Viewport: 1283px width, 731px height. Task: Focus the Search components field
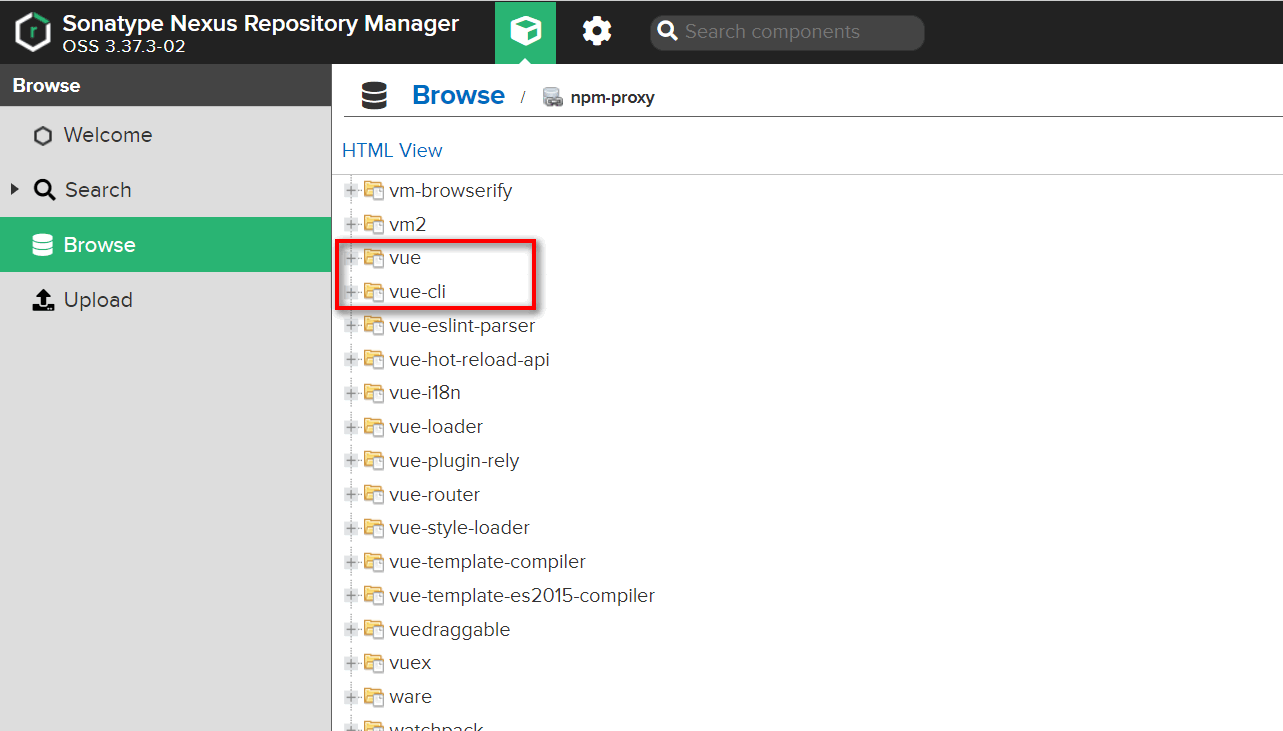tap(787, 32)
